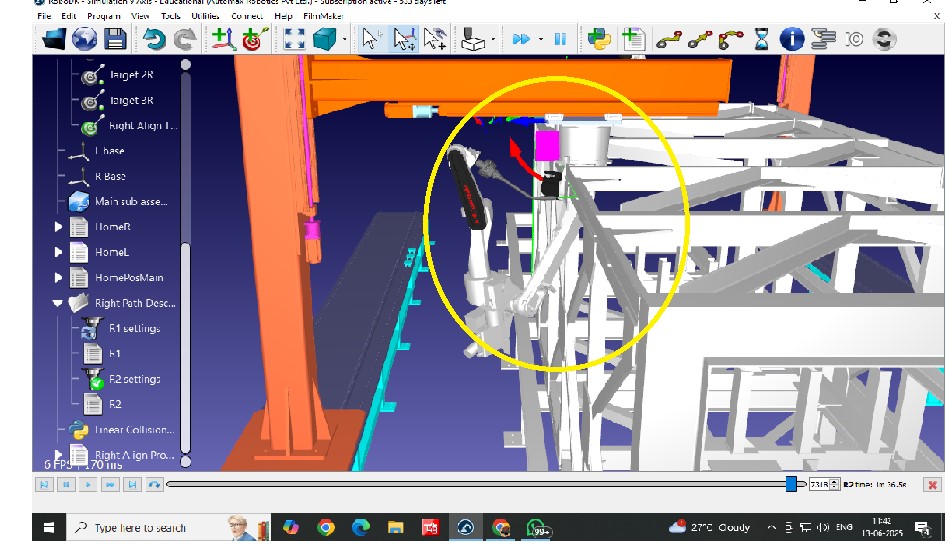
Task: Click the blue simulation timeline slider handle
Action: coord(791,485)
